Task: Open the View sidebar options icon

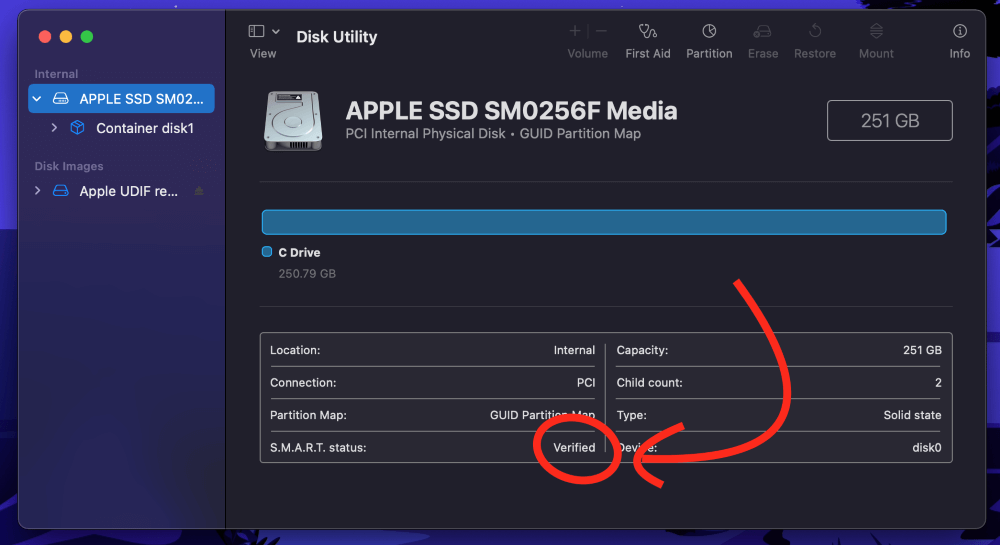Action: [256, 31]
